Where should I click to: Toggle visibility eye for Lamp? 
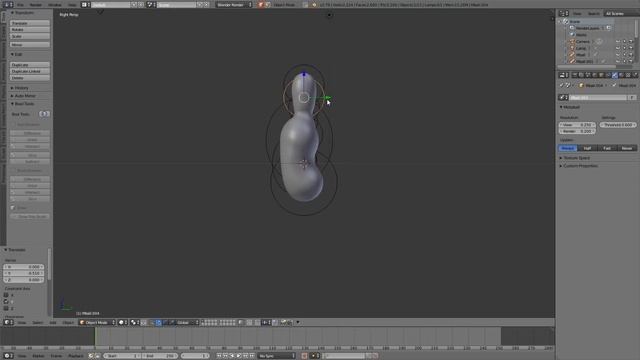tap(618, 48)
